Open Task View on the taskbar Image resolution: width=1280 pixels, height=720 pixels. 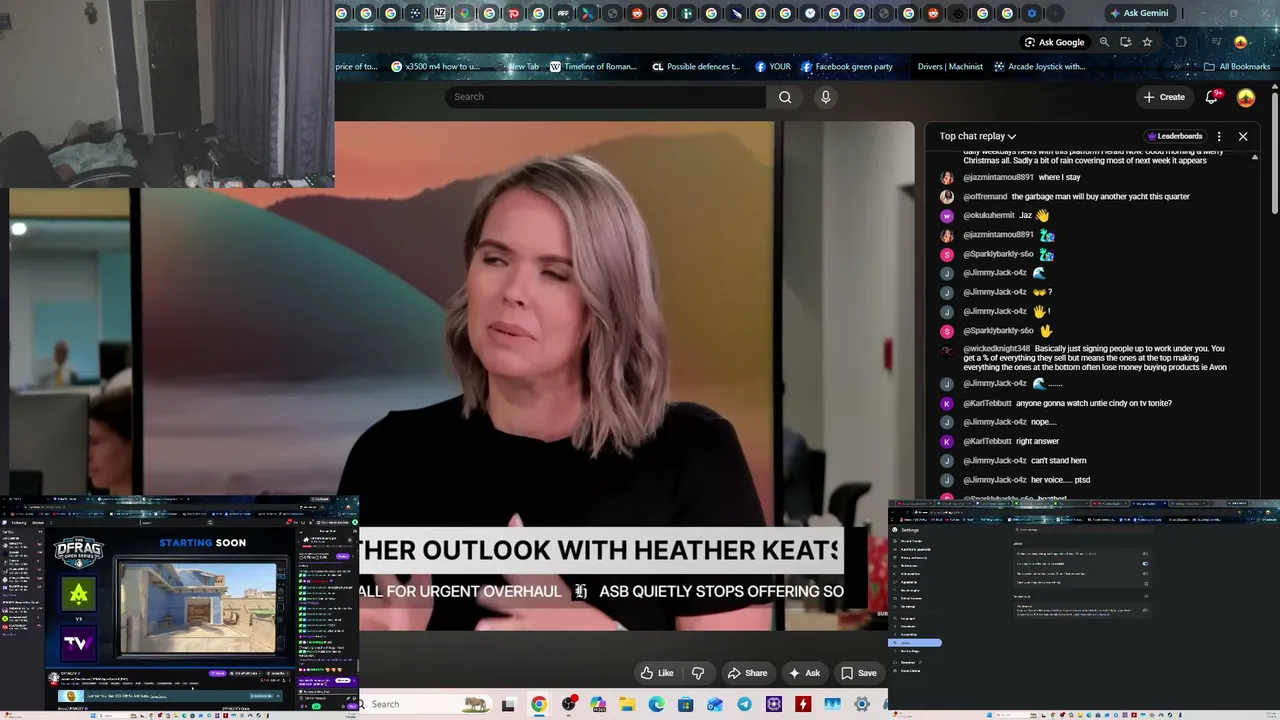[x=508, y=704]
